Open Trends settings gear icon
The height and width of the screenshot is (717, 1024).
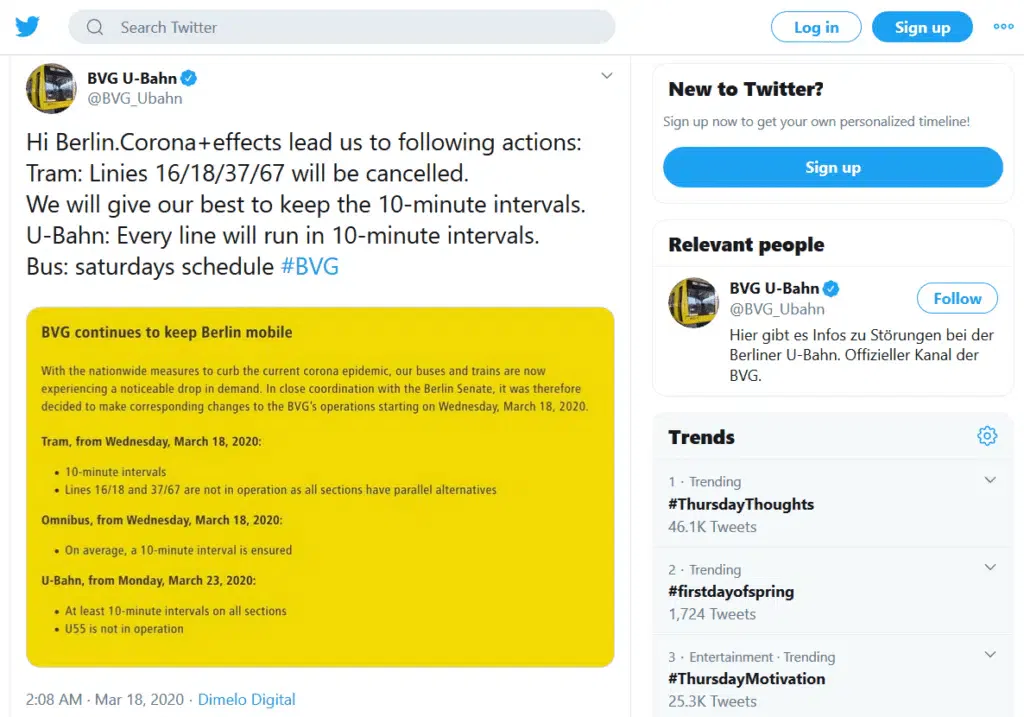(987, 436)
